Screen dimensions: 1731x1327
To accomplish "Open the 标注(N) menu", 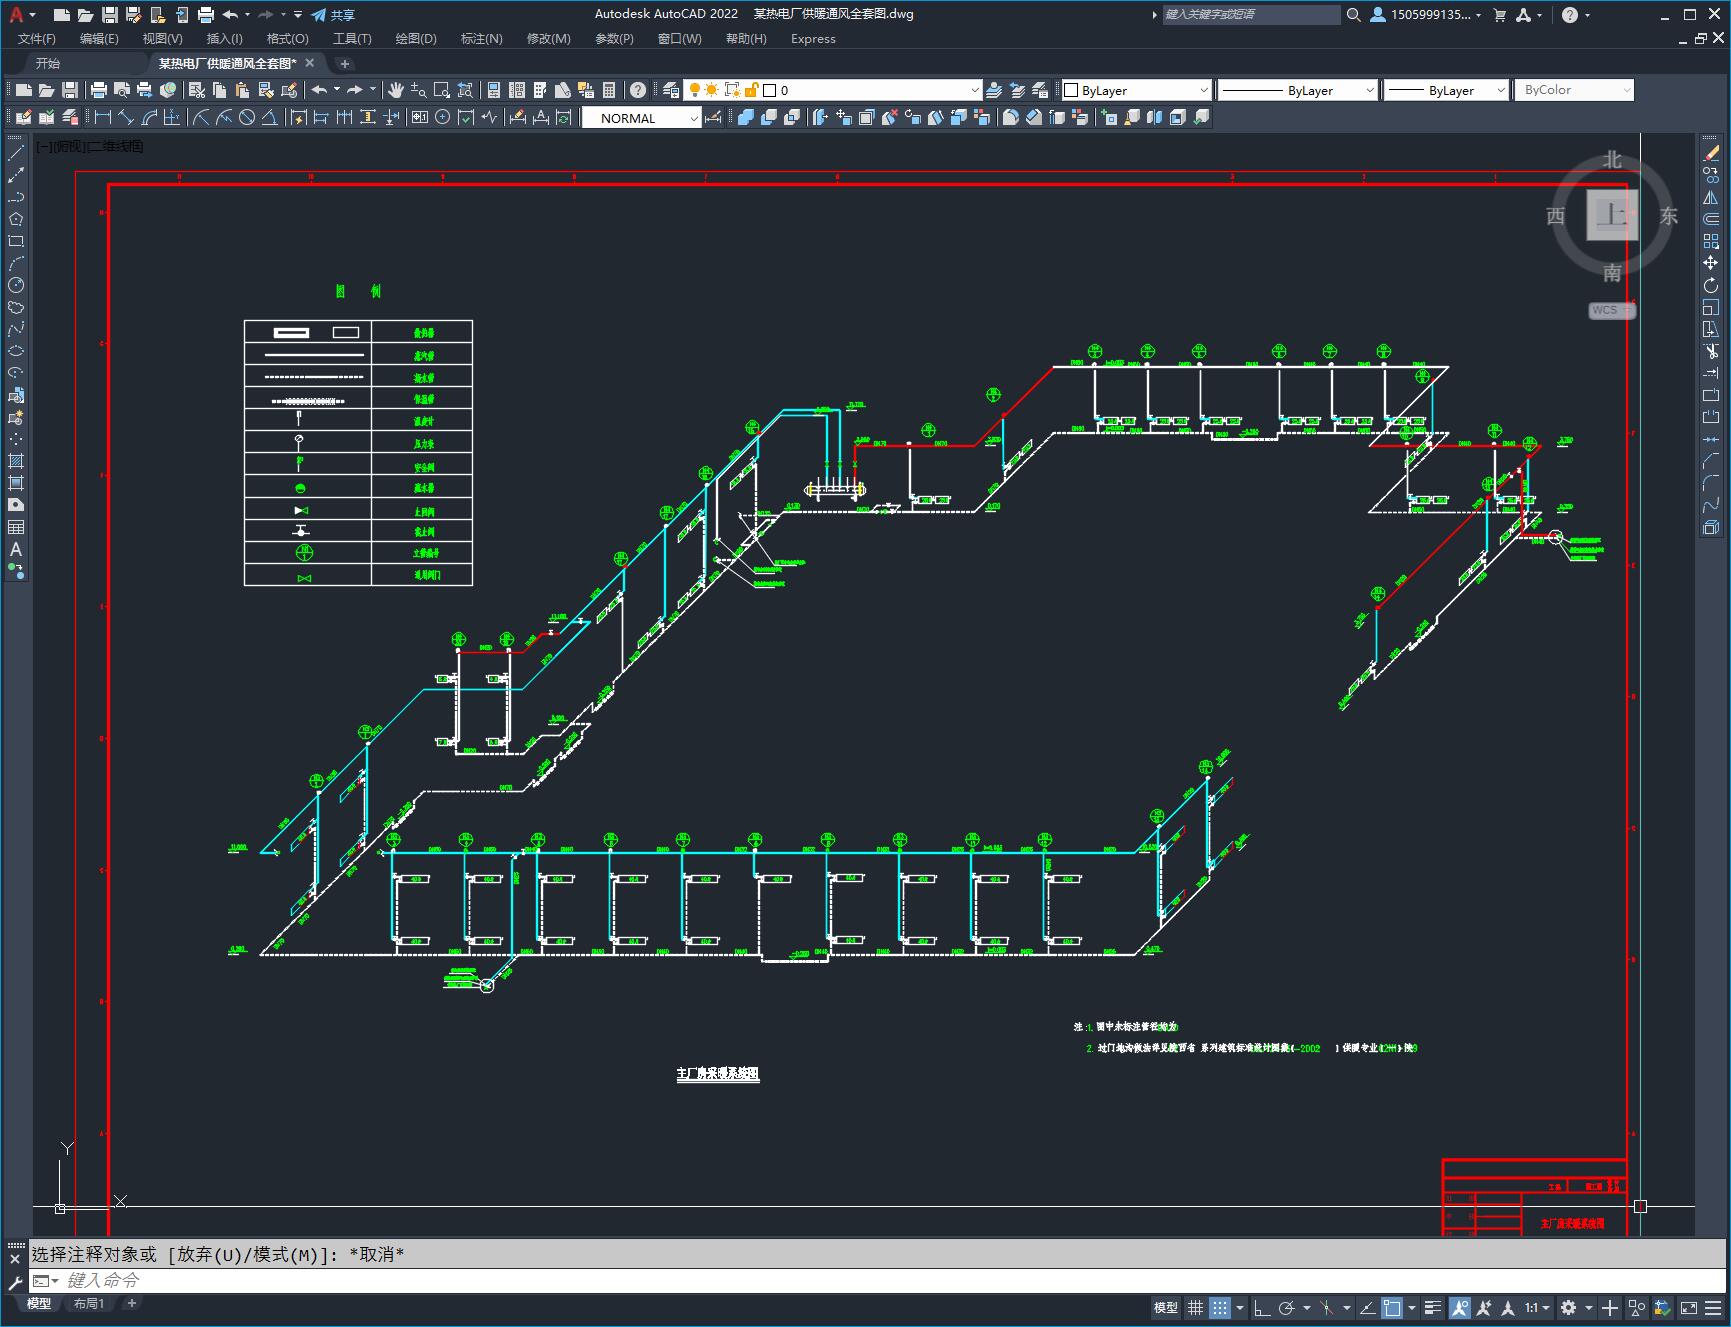I will coord(481,38).
